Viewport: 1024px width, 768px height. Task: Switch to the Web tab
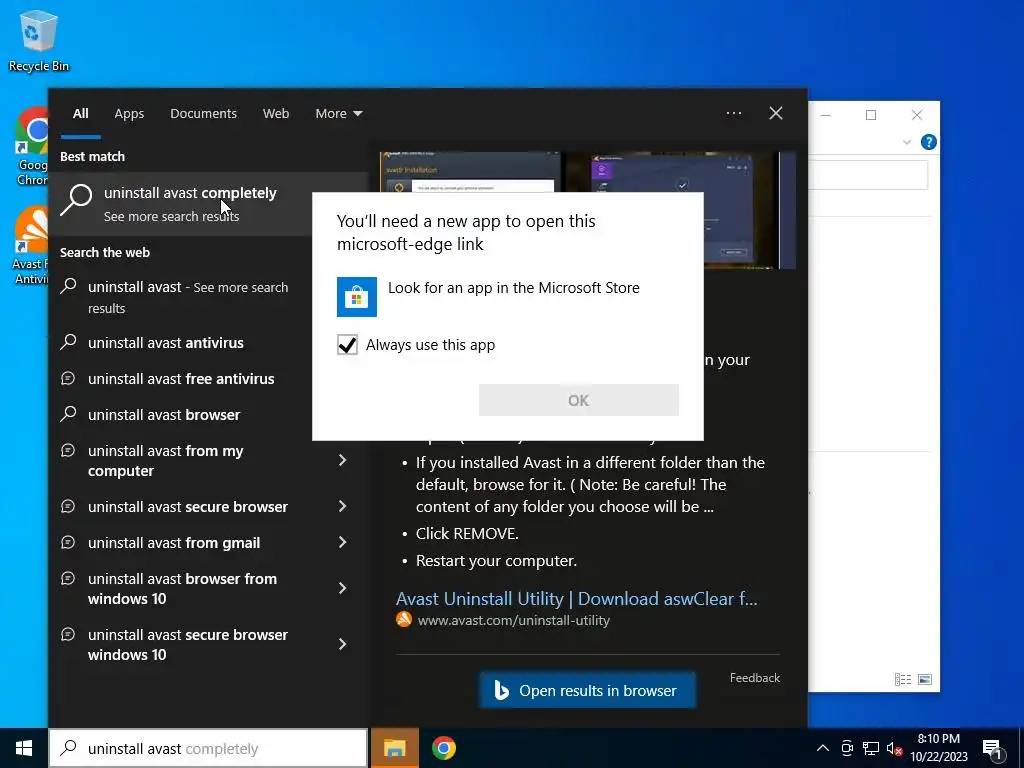pyautogui.click(x=276, y=113)
